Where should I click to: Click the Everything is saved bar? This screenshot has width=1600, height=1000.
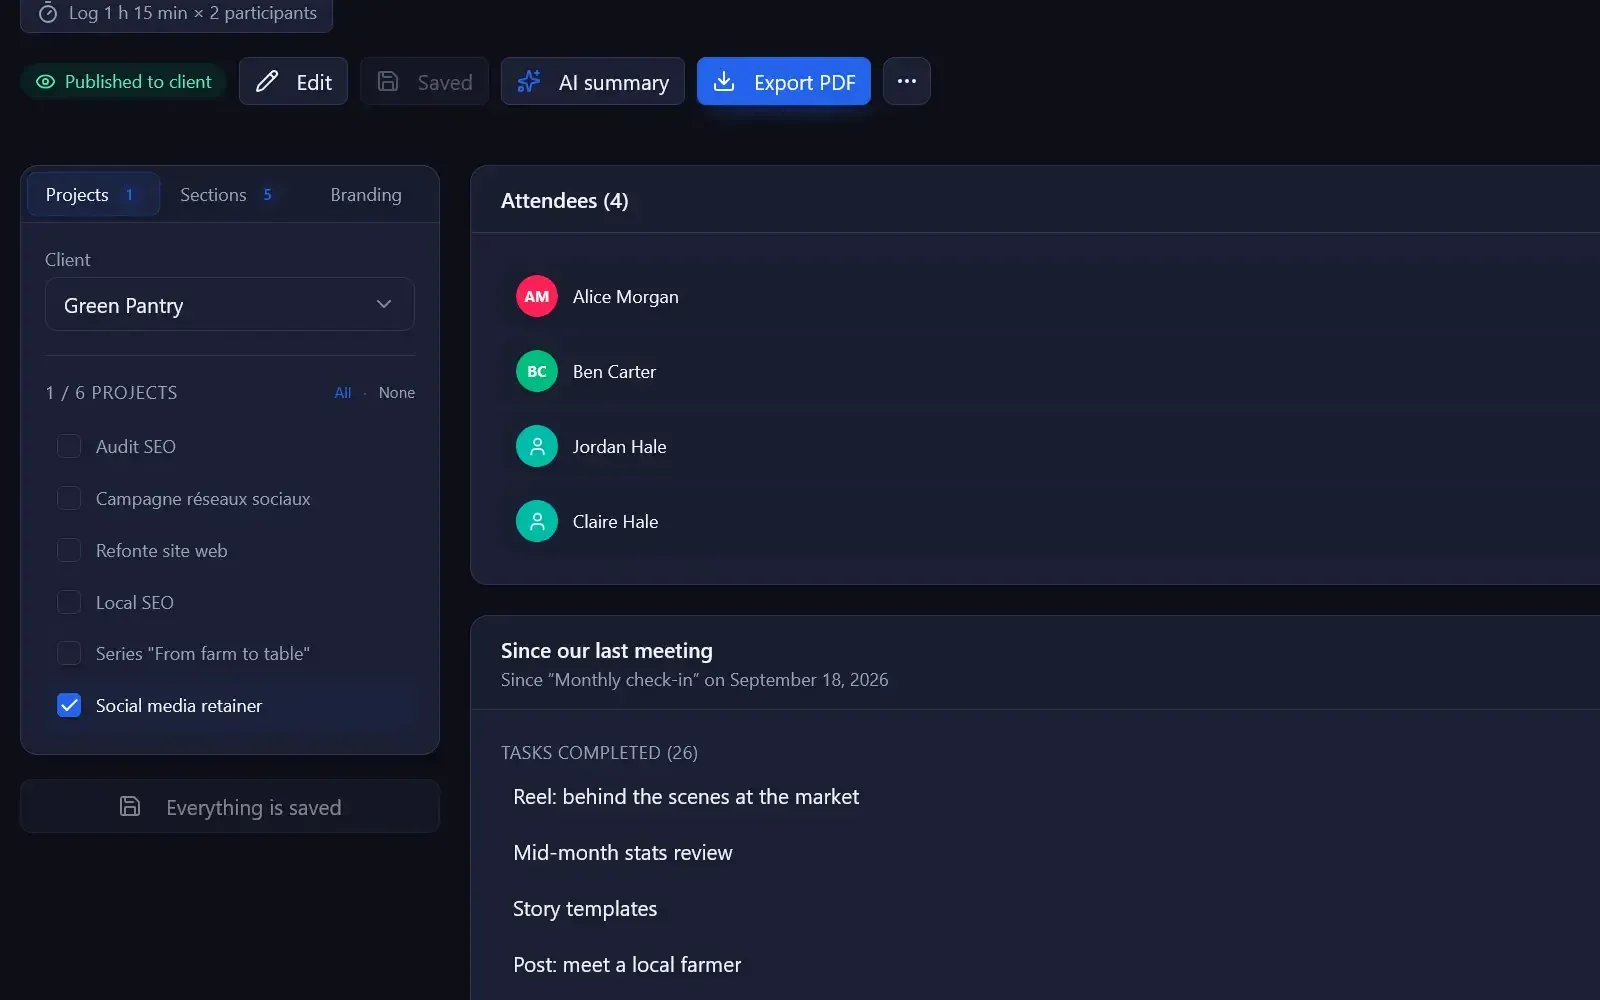pyautogui.click(x=230, y=806)
